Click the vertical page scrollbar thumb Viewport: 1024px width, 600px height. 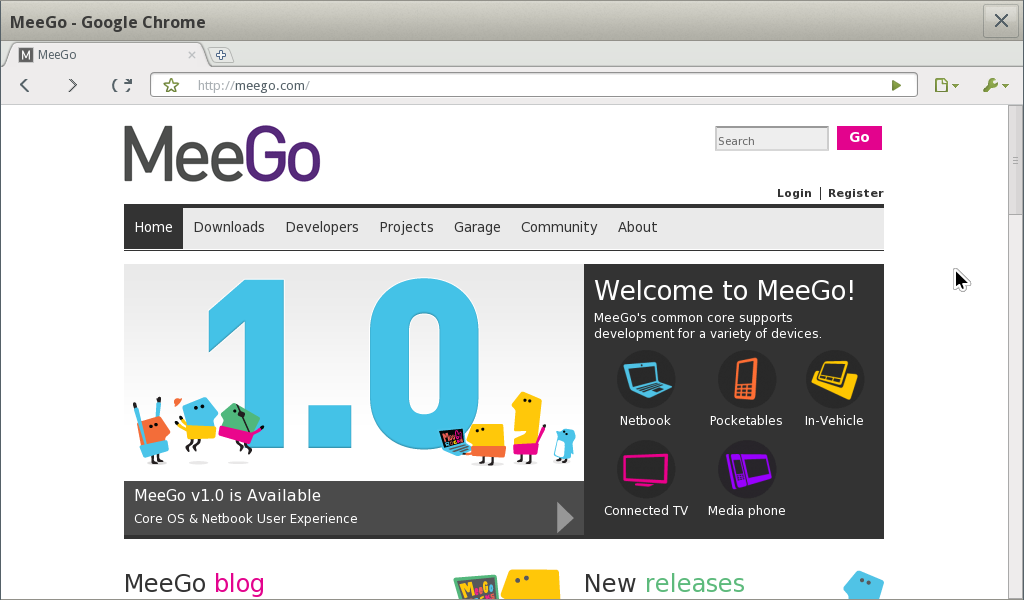(1016, 160)
